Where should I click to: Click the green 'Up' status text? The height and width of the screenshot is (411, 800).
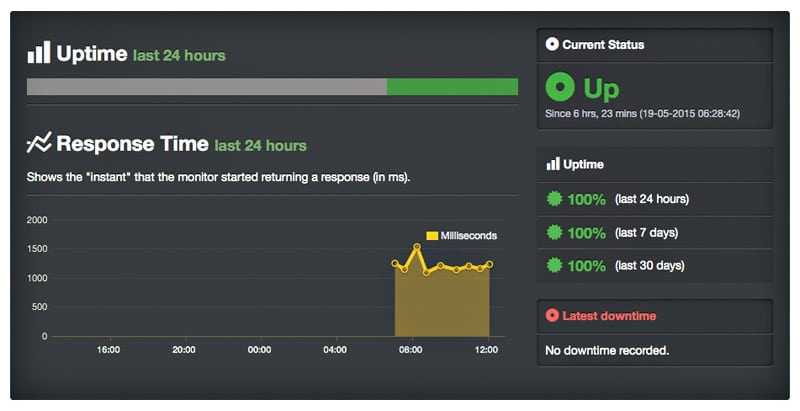pyautogui.click(x=602, y=89)
